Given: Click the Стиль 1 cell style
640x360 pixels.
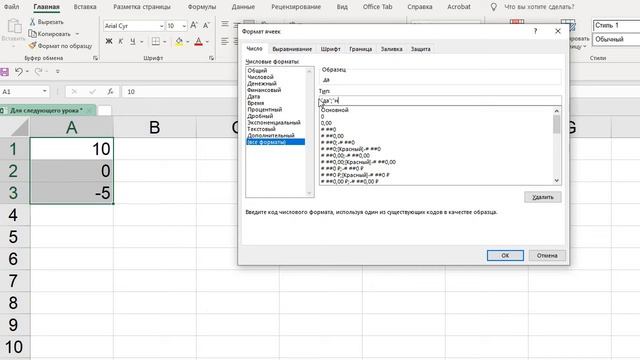Looking at the screenshot, I should point(616,25).
